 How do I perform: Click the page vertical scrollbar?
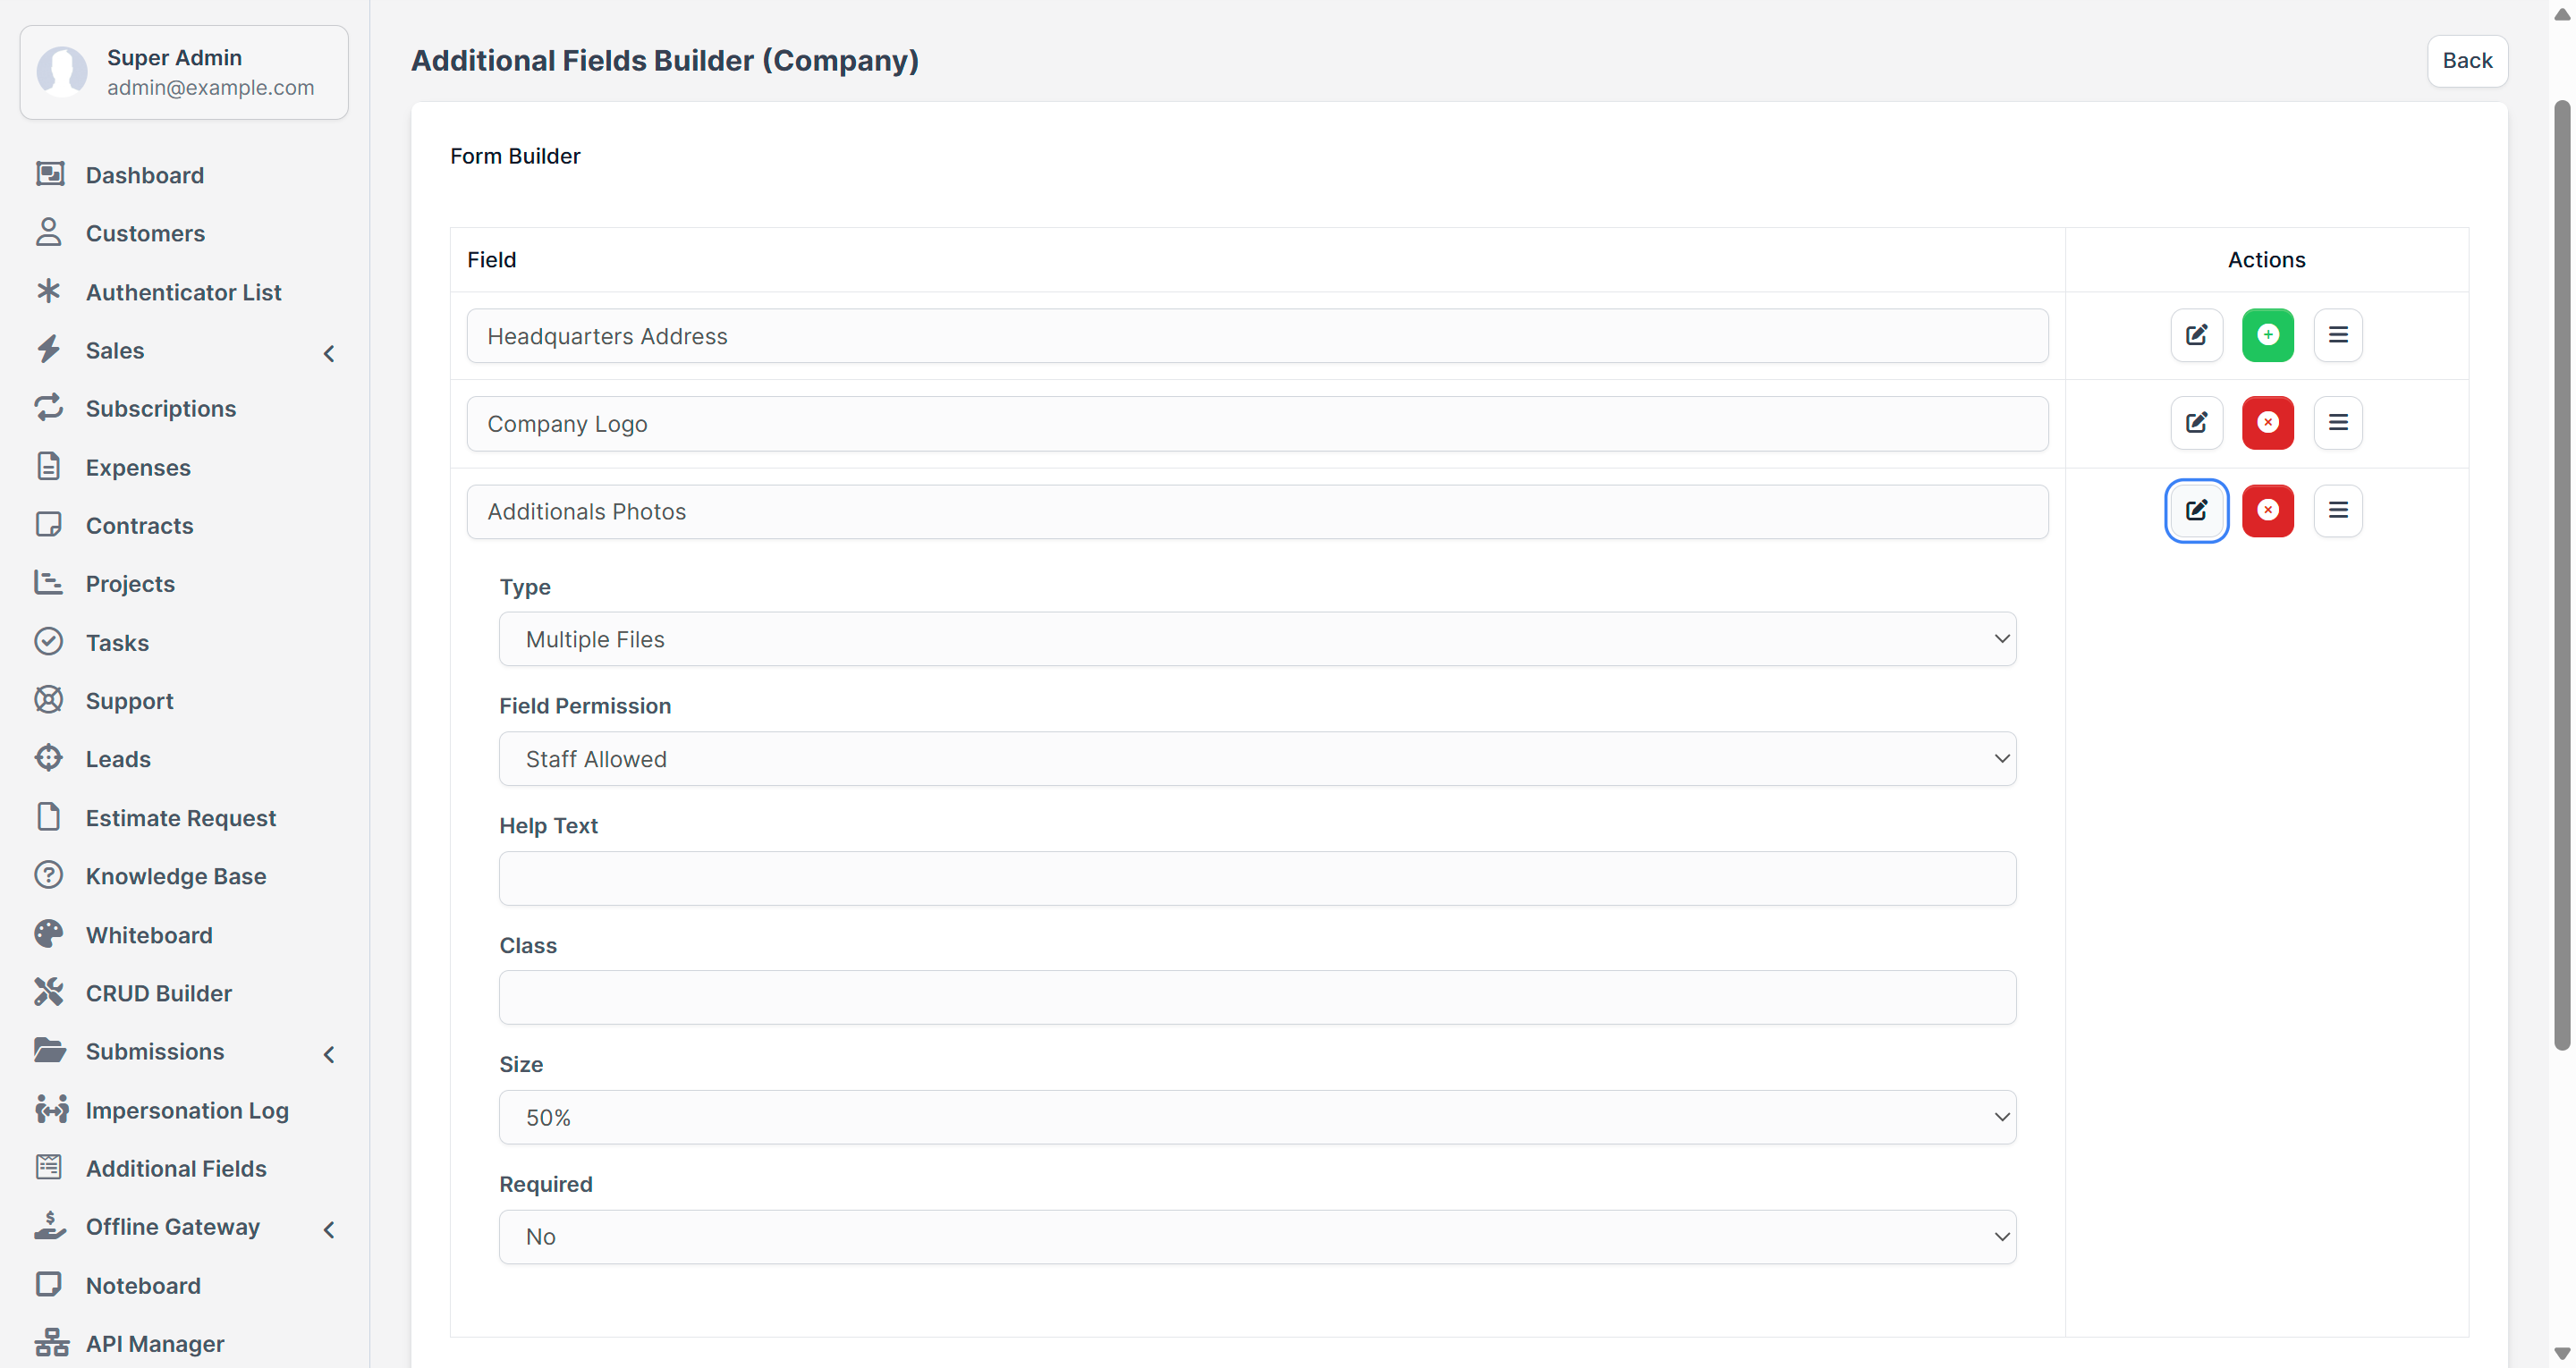[x=2561, y=575]
